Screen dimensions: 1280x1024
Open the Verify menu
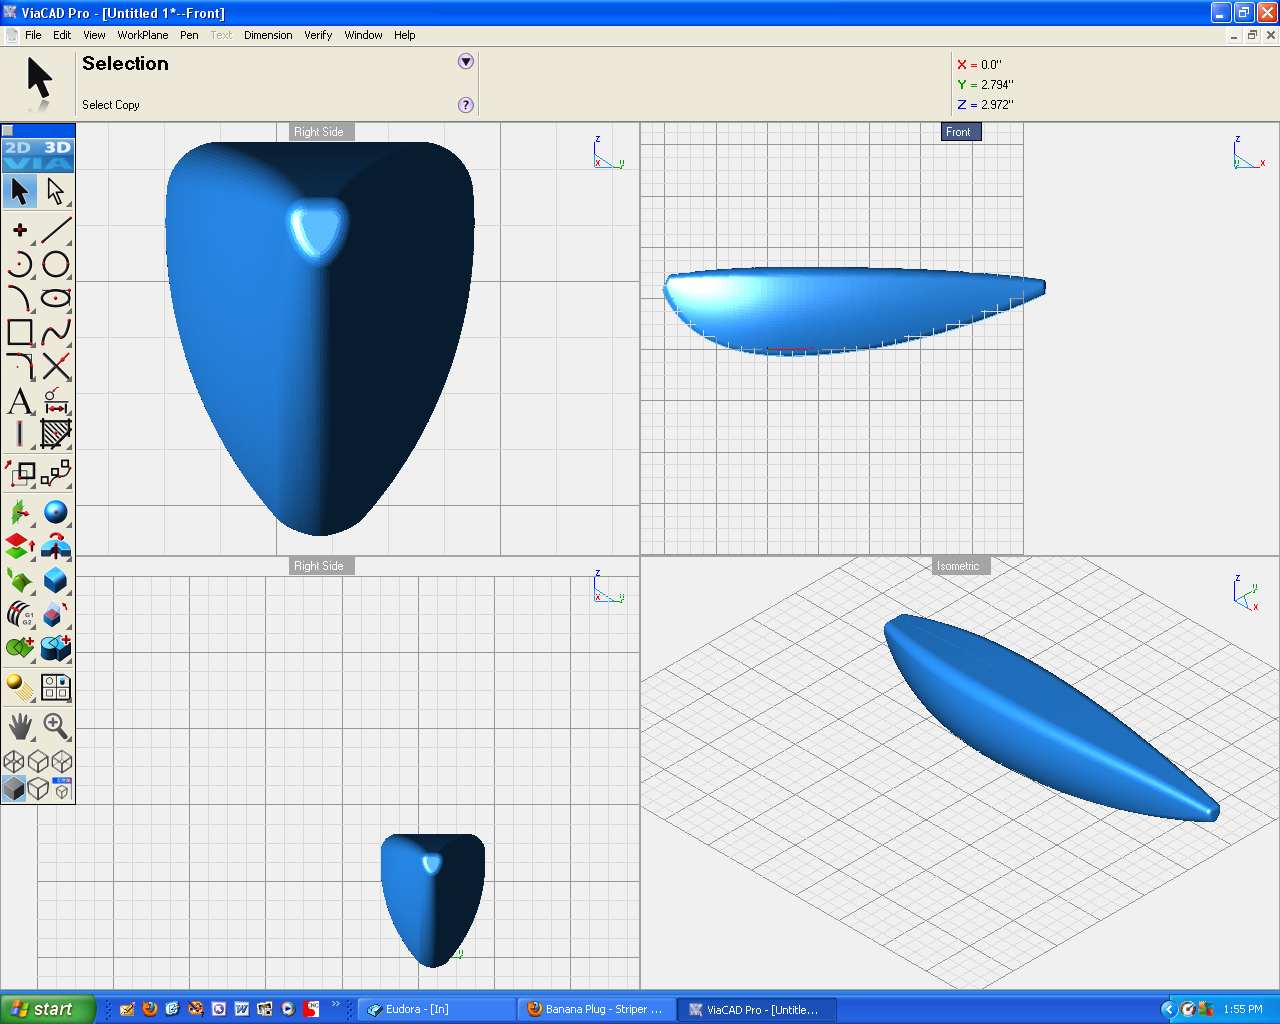318,35
